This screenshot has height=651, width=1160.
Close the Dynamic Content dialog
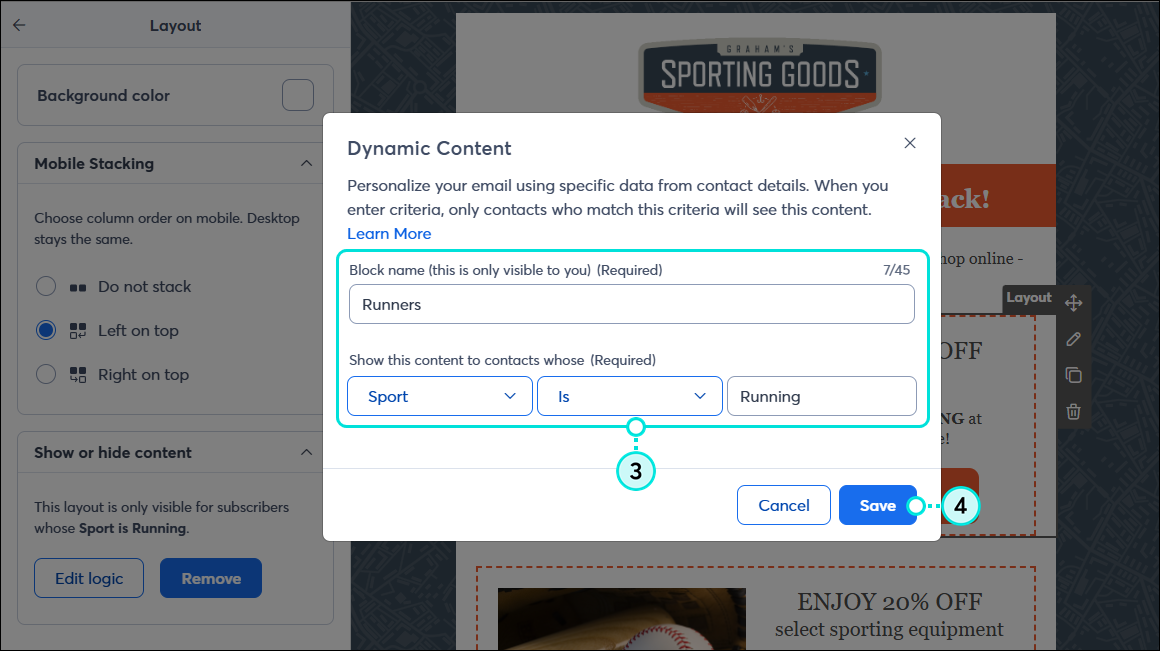click(909, 143)
